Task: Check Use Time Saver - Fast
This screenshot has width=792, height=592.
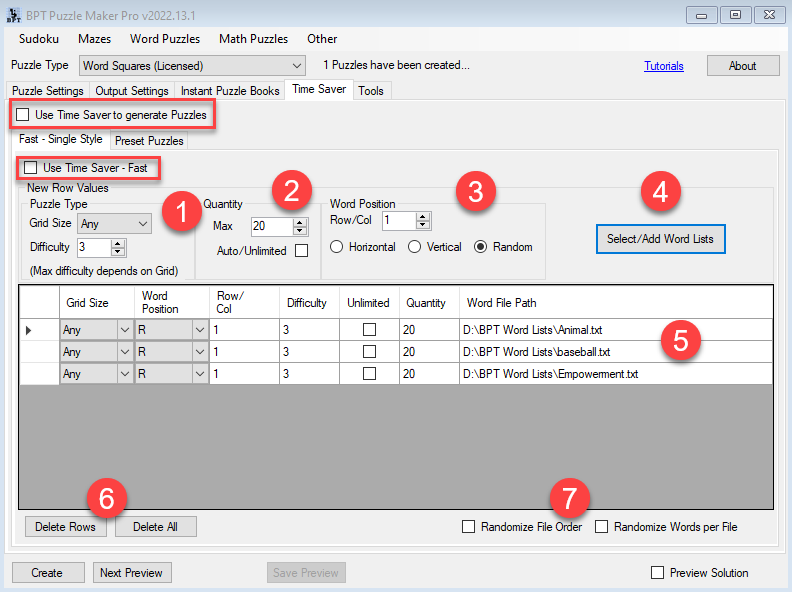Action: [x=30, y=167]
